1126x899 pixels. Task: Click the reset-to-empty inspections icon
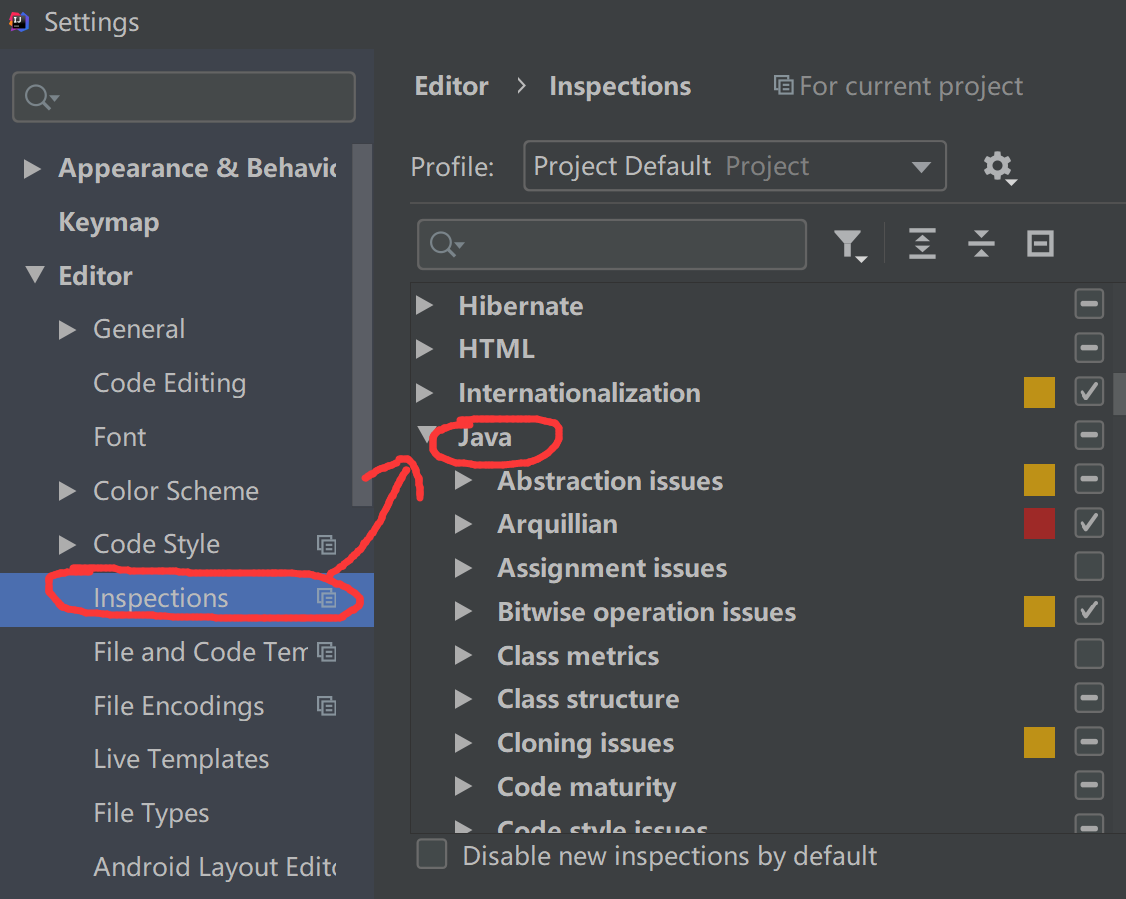(1040, 243)
